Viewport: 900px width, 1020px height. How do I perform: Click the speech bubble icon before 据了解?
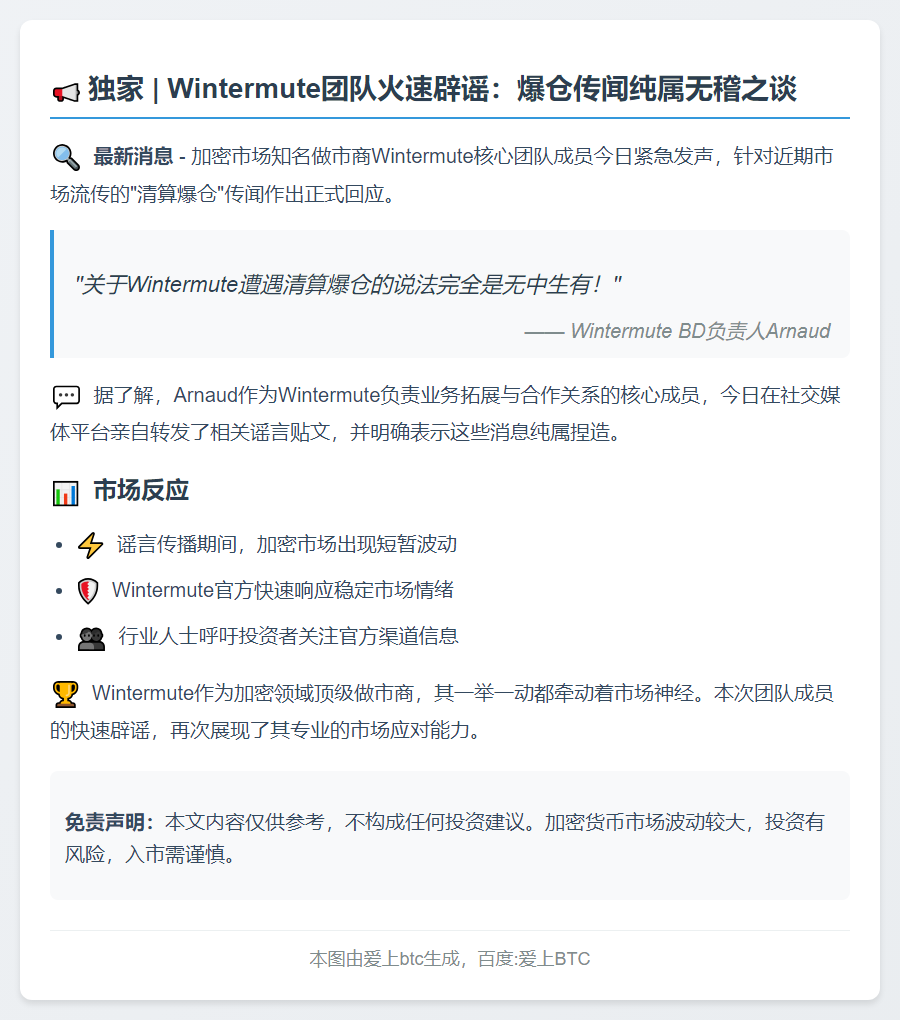[x=66, y=396]
